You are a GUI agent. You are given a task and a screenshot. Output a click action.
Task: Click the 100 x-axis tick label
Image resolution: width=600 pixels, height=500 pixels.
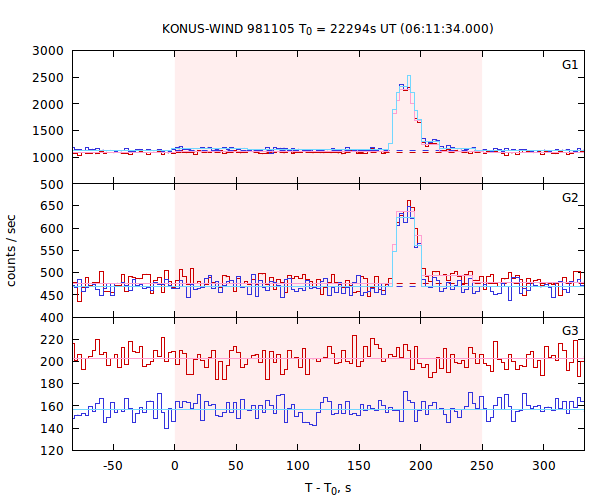tap(298, 466)
